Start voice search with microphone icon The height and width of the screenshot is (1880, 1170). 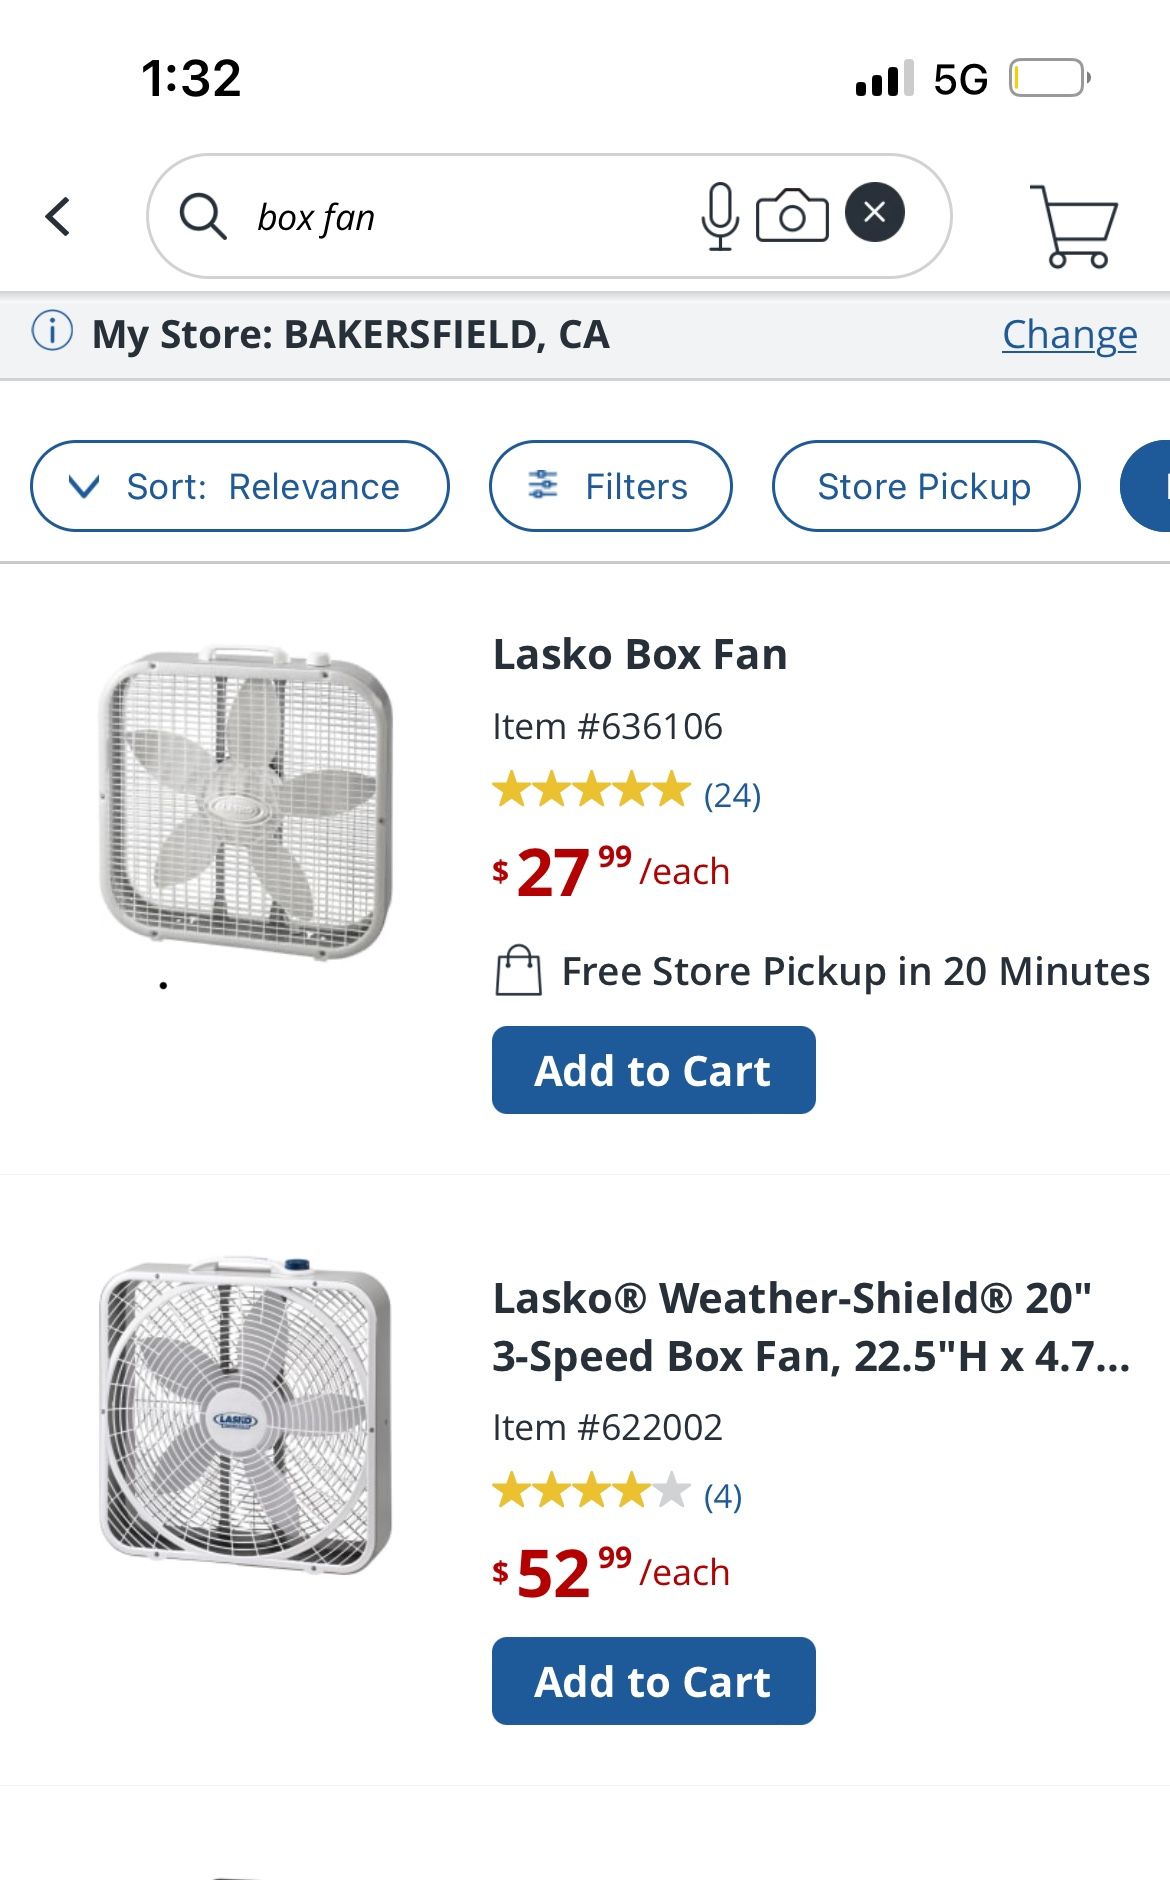(x=719, y=215)
